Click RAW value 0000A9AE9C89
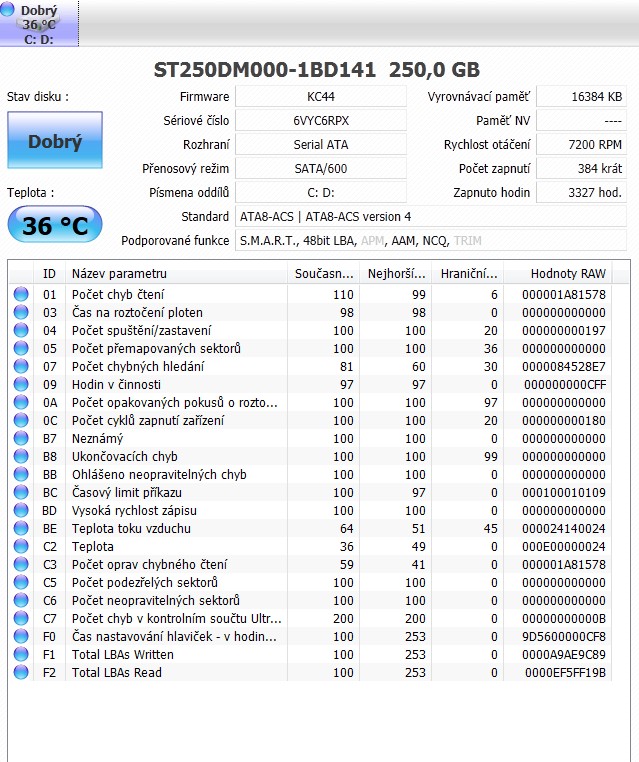Viewport: 639px width, 762px height. pos(564,654)
